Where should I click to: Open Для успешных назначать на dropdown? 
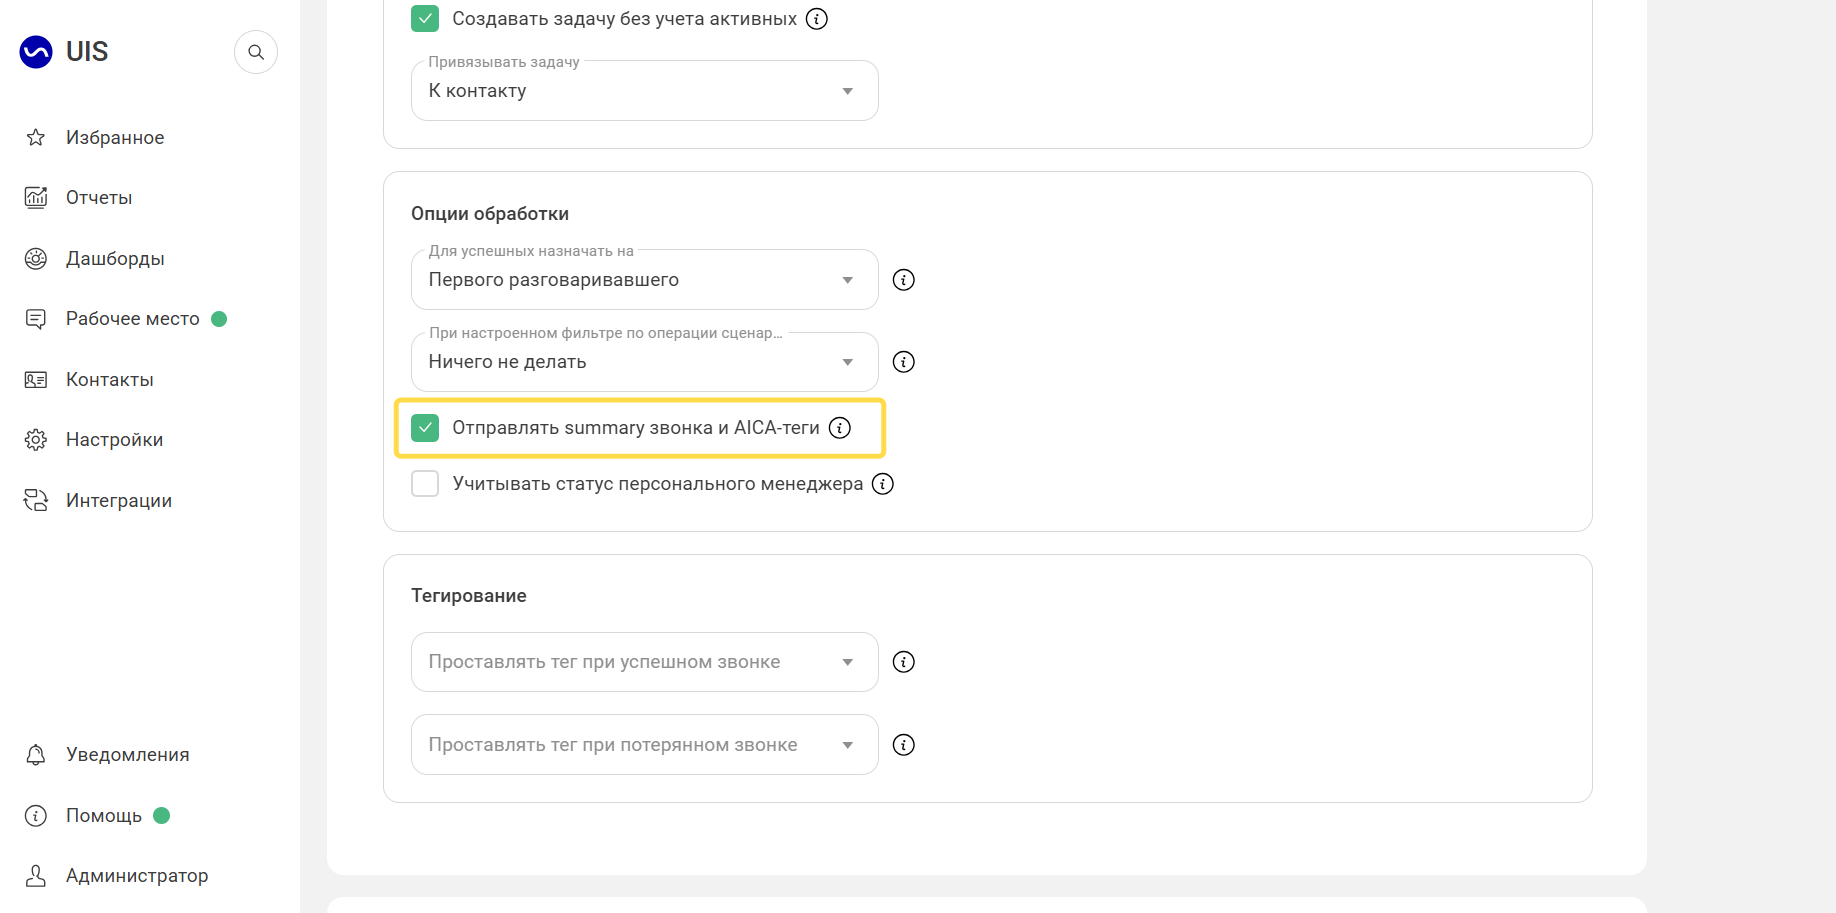click(645, 280)
